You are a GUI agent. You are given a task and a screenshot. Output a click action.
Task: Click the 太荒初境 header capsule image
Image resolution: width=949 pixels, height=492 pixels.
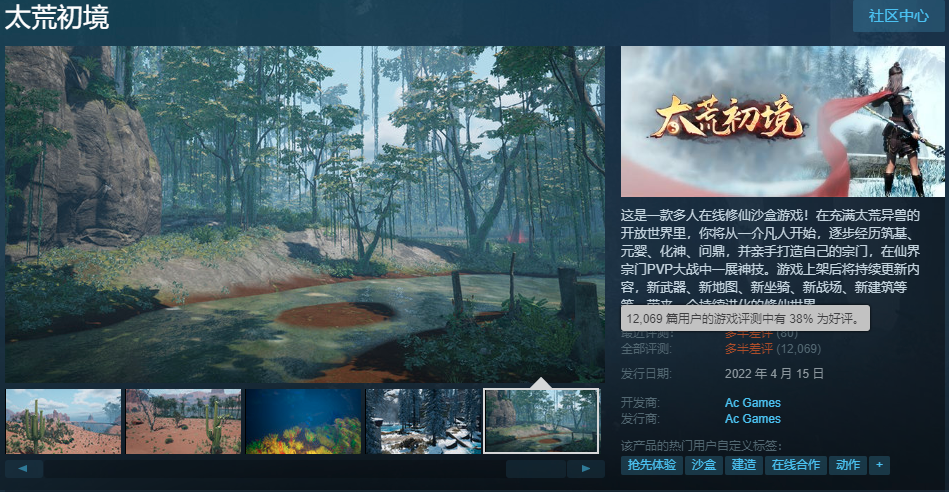click(x=783, y=121)
